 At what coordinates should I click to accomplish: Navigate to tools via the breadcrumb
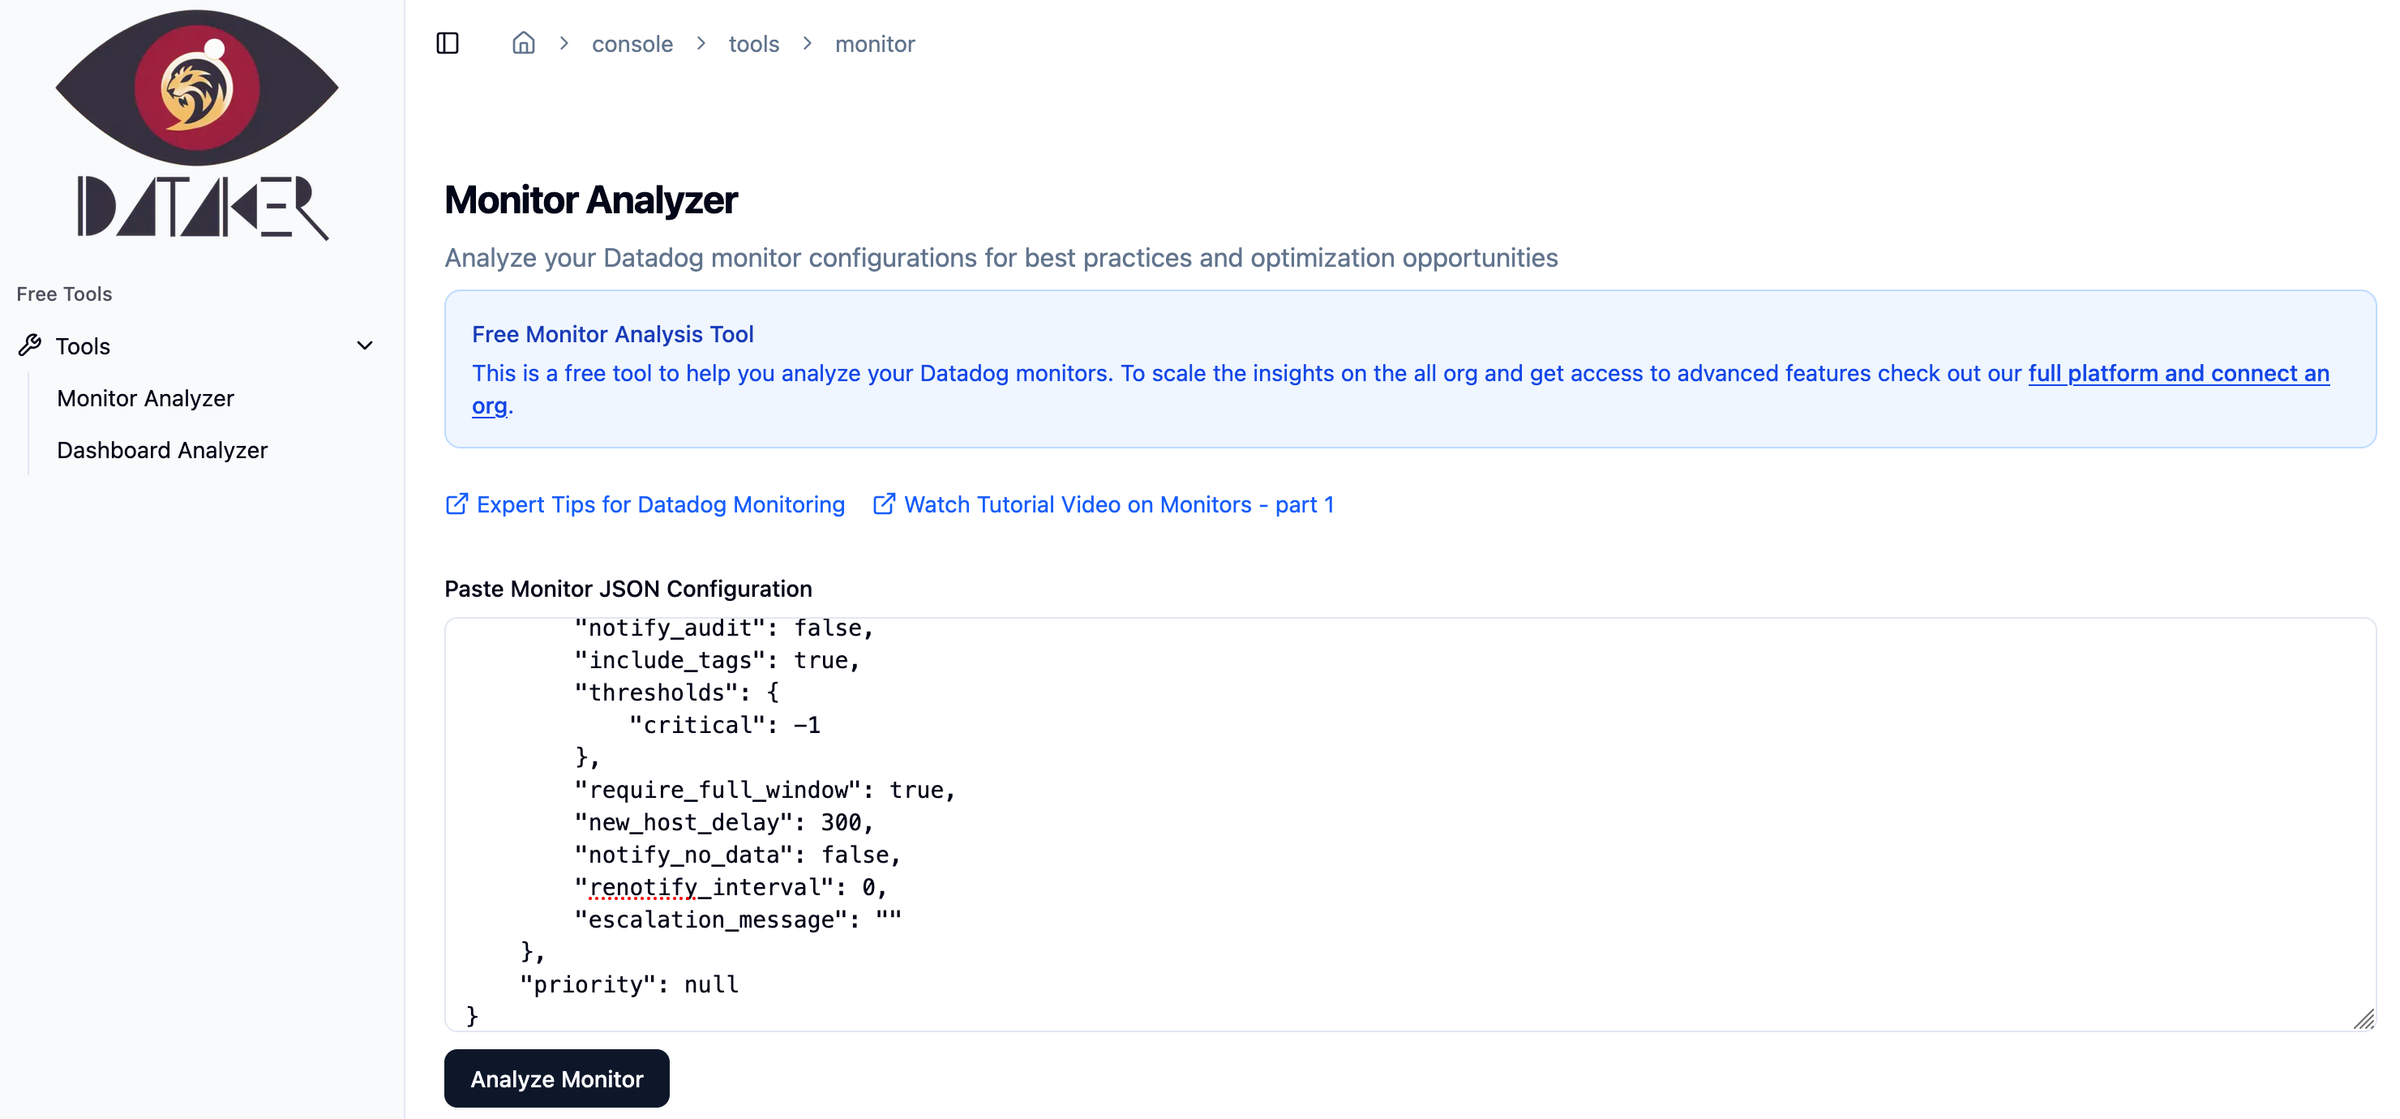coord(754,43)
